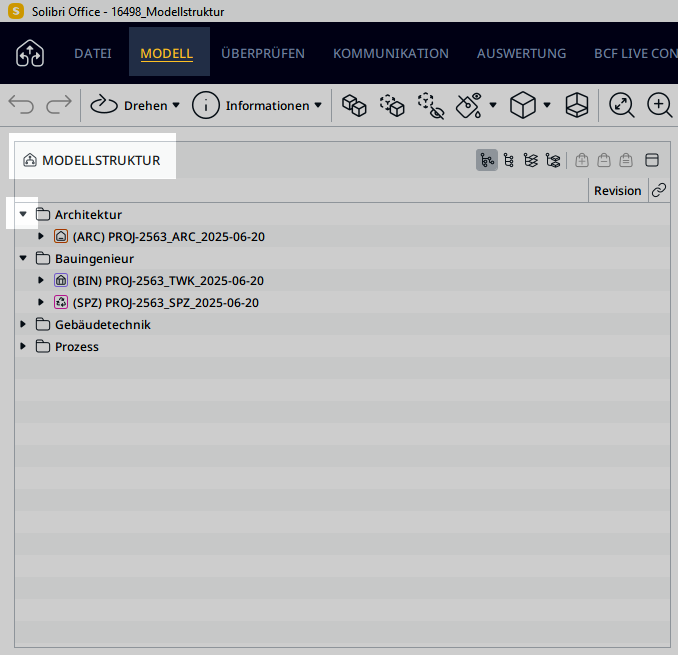Click the 3D cube view icon

(x=523, y=105)
